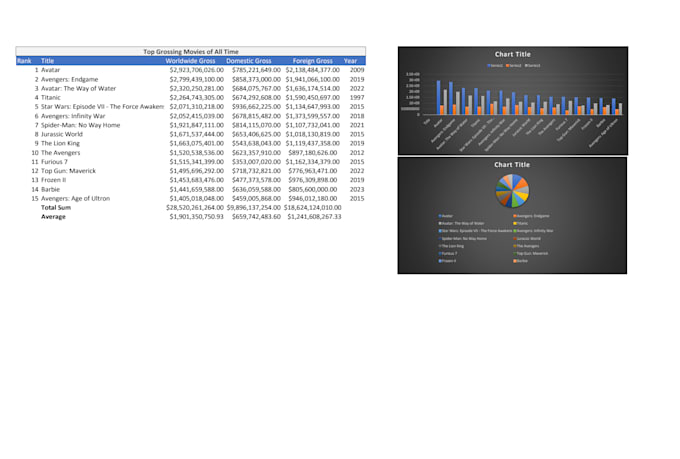
Task: Select the Avengers: Age of Ultron table cell
Action: pos(75,199)
